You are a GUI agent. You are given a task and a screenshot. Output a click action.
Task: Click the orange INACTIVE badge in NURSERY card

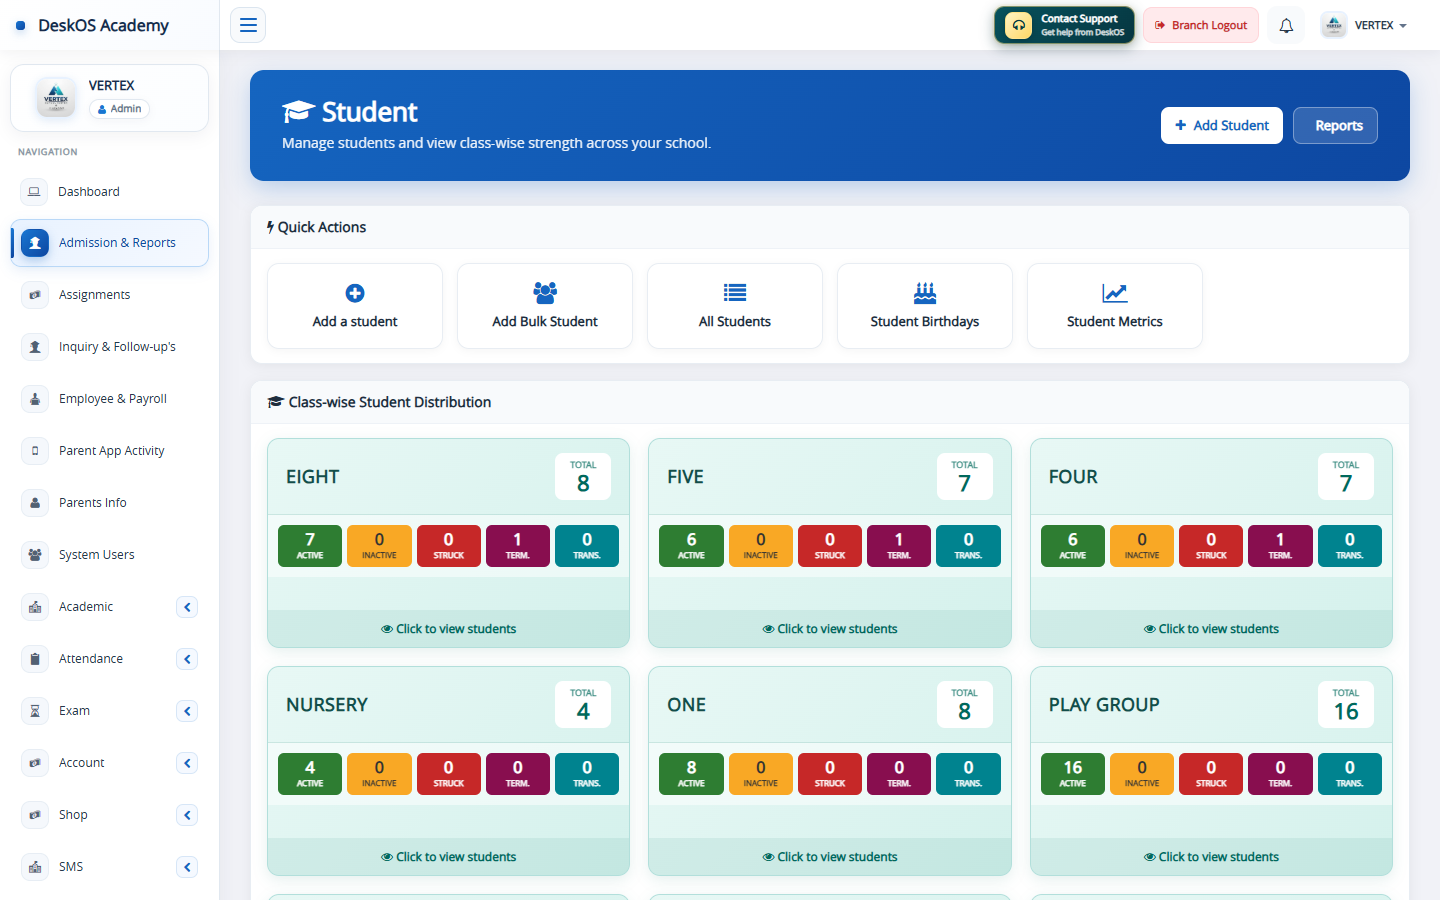coord(379,774)
